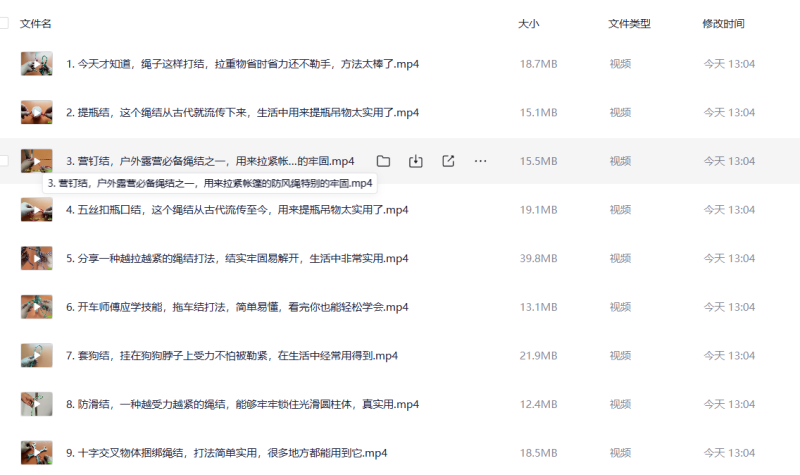The height and width of the screenshot is (475, 800).
Task: Sort the list by 文件名 column
Action: 36,22
